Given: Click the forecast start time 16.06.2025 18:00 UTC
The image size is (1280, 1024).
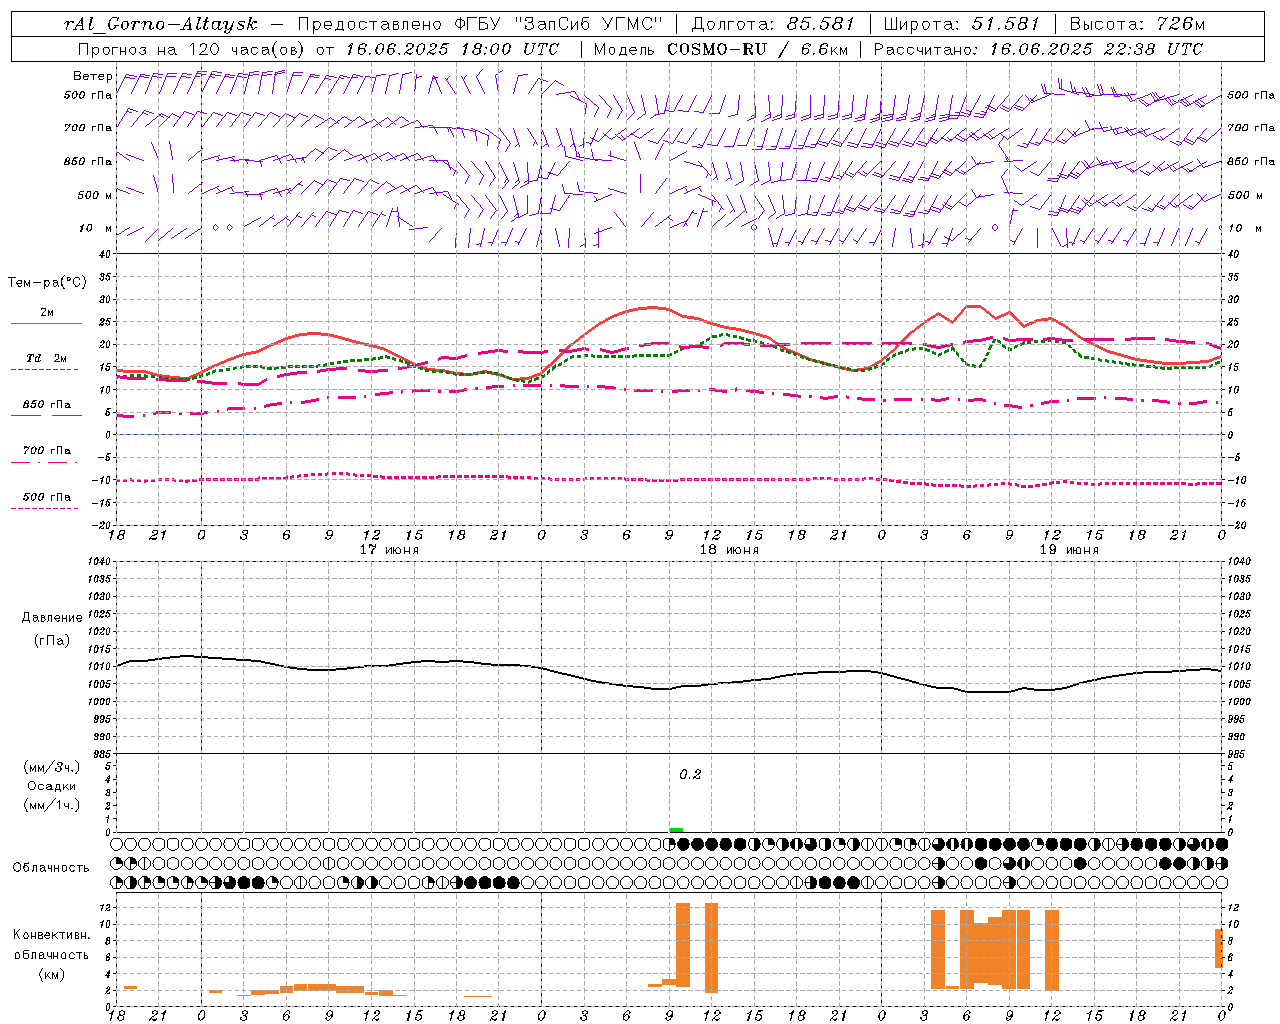Looking at the screenshot, I should (452, 49).
